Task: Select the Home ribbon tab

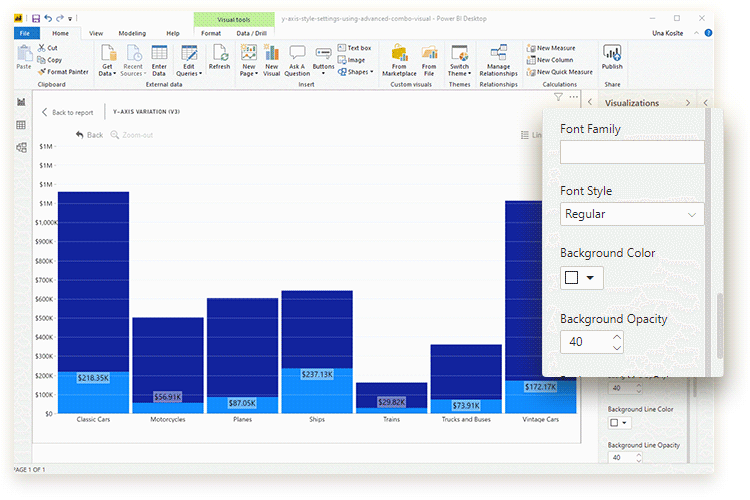Action: [60, 33]
